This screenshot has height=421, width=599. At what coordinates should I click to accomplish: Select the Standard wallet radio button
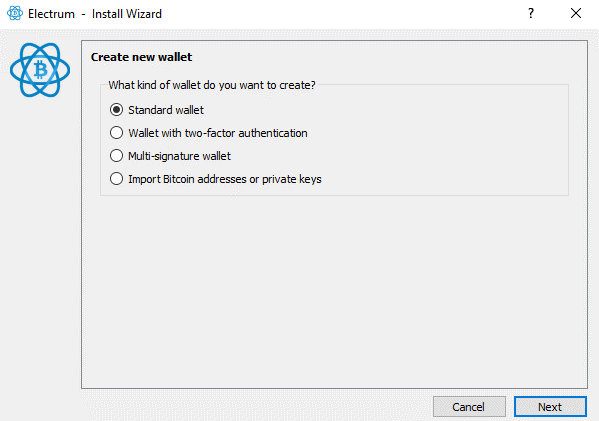(116, 110)
